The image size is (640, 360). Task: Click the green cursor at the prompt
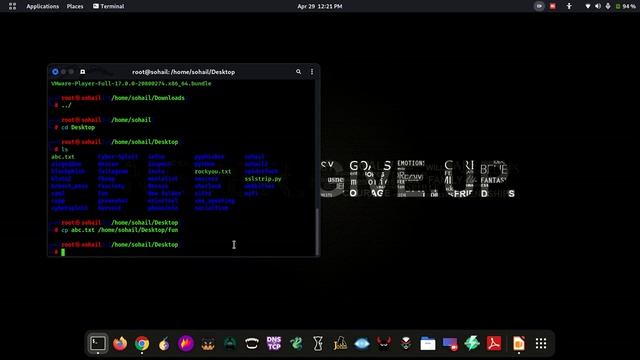pyautogui.click(x=63, y=252)
